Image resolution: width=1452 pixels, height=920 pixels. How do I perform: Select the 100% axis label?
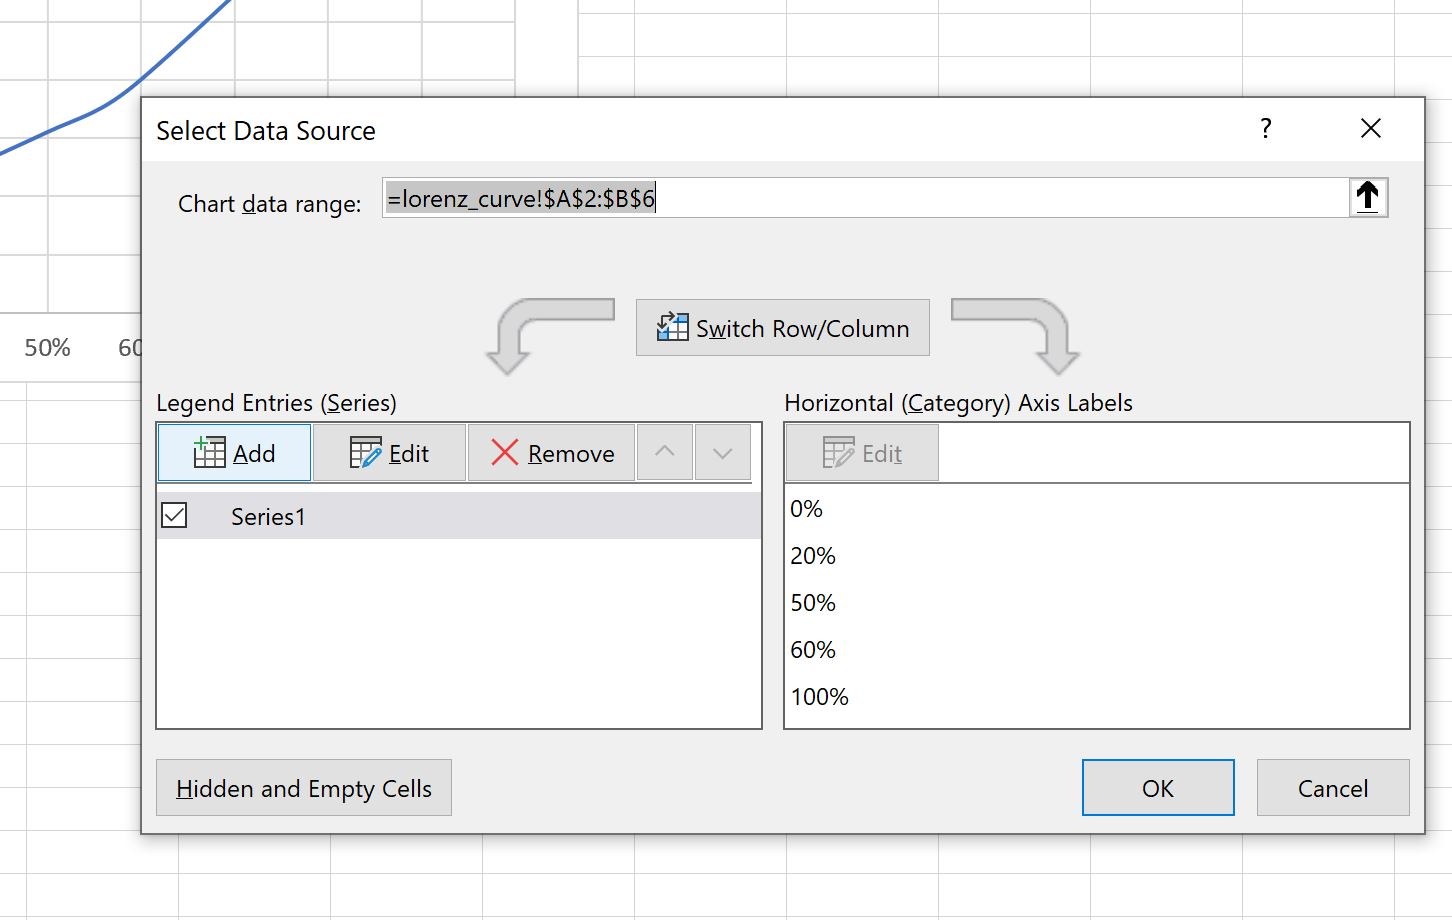click(819, 697)
